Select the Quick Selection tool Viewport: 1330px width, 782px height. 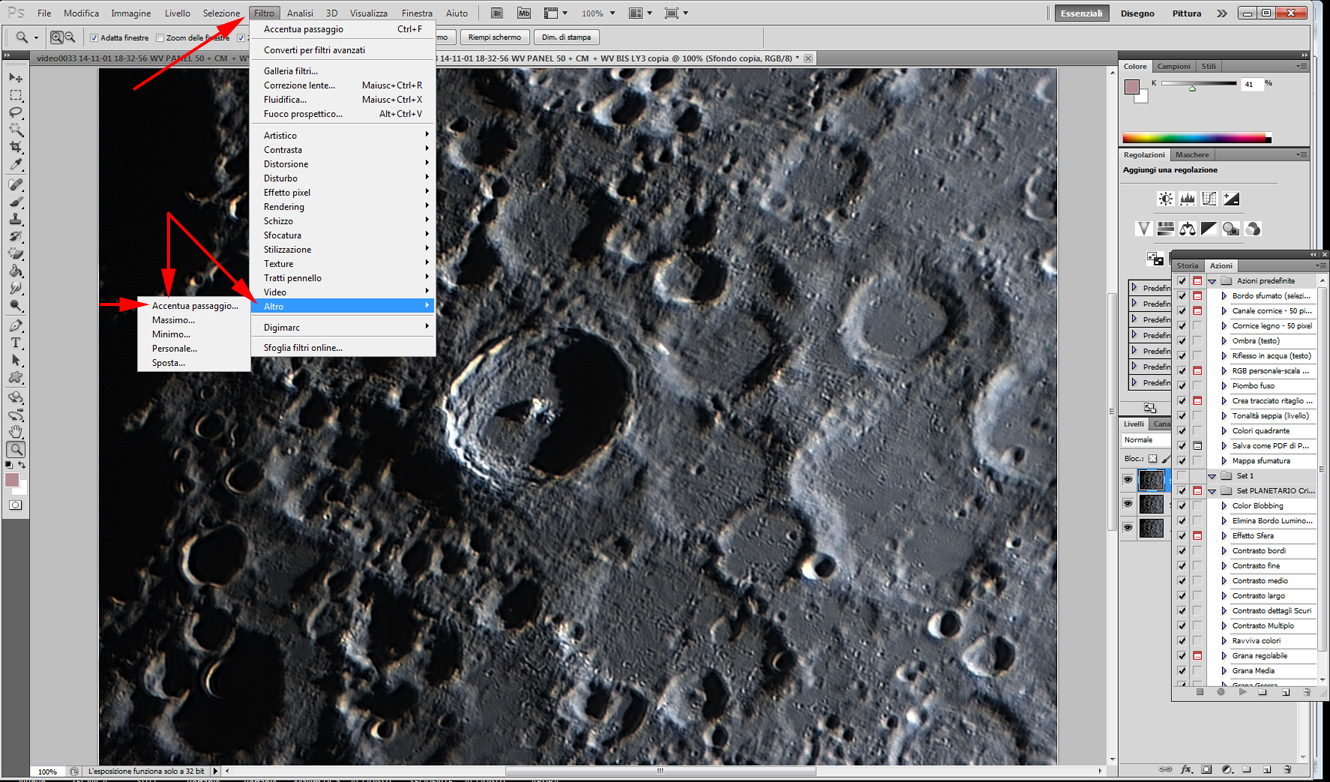tap(16, 130)
